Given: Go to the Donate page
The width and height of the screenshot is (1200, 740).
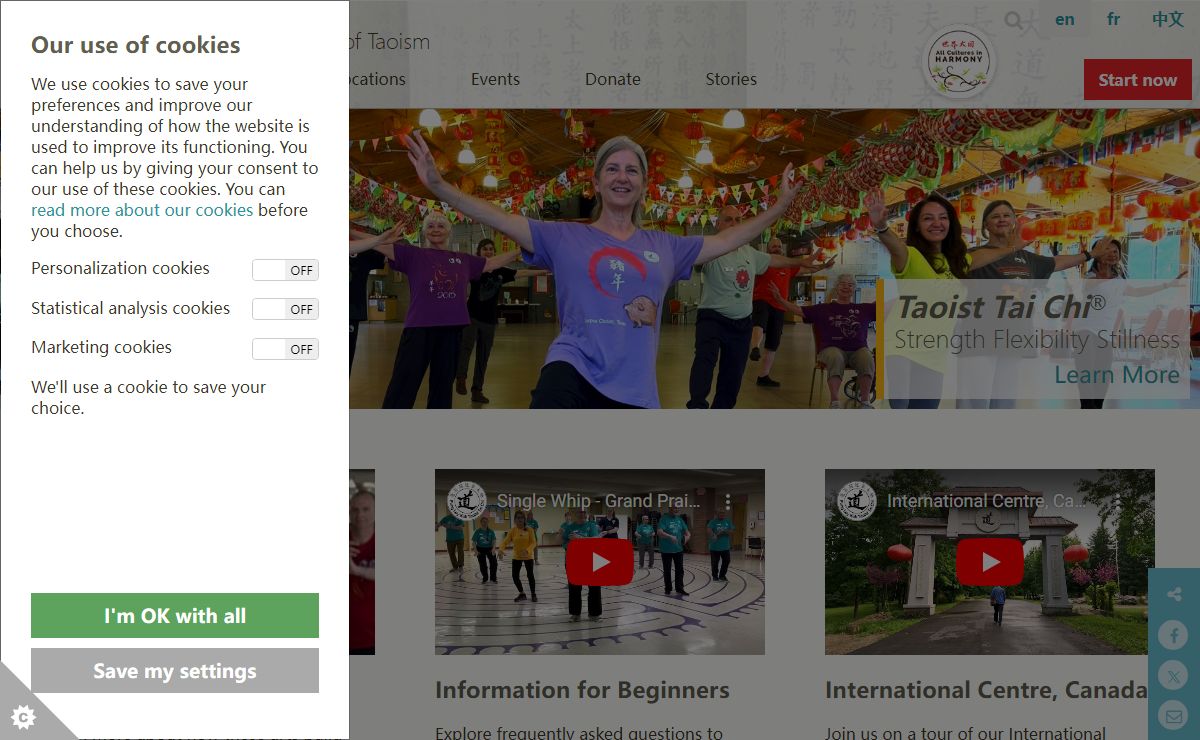Looking at the screenshot, I should point(613,79).
